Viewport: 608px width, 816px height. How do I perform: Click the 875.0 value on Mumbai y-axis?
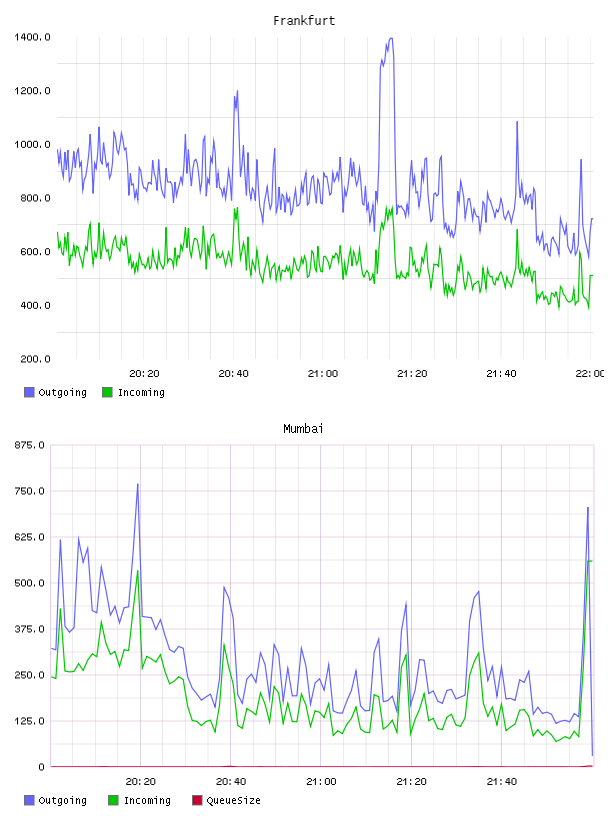pos(29,445)
